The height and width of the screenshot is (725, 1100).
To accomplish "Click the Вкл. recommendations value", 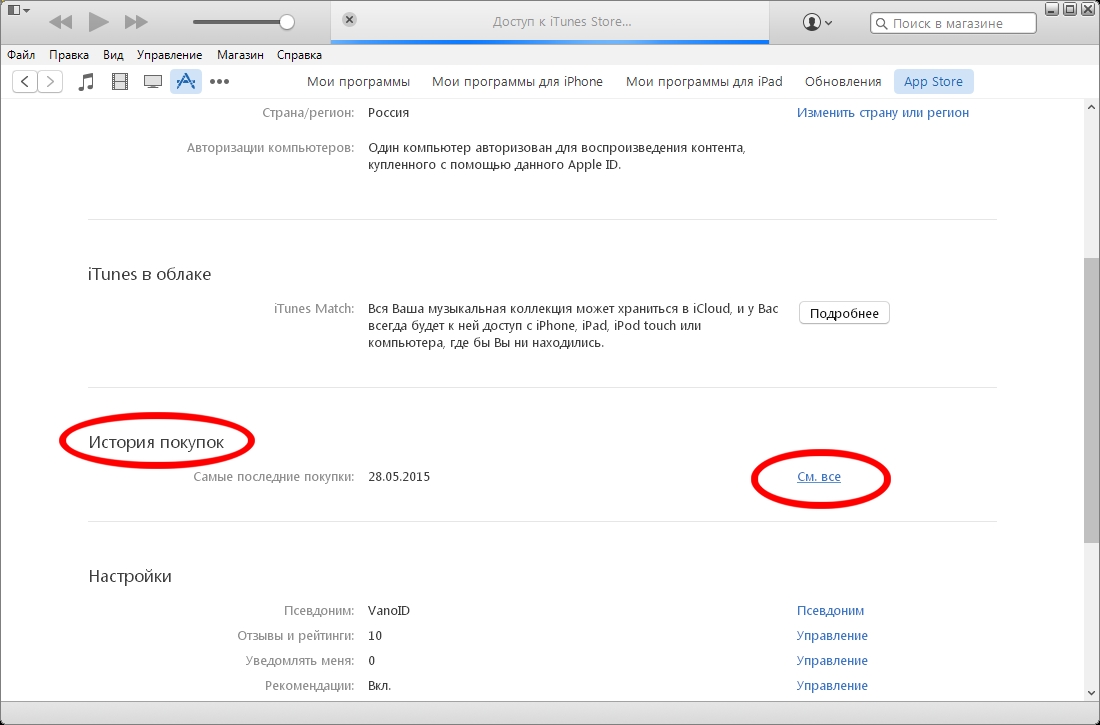I will click(380, 686).
